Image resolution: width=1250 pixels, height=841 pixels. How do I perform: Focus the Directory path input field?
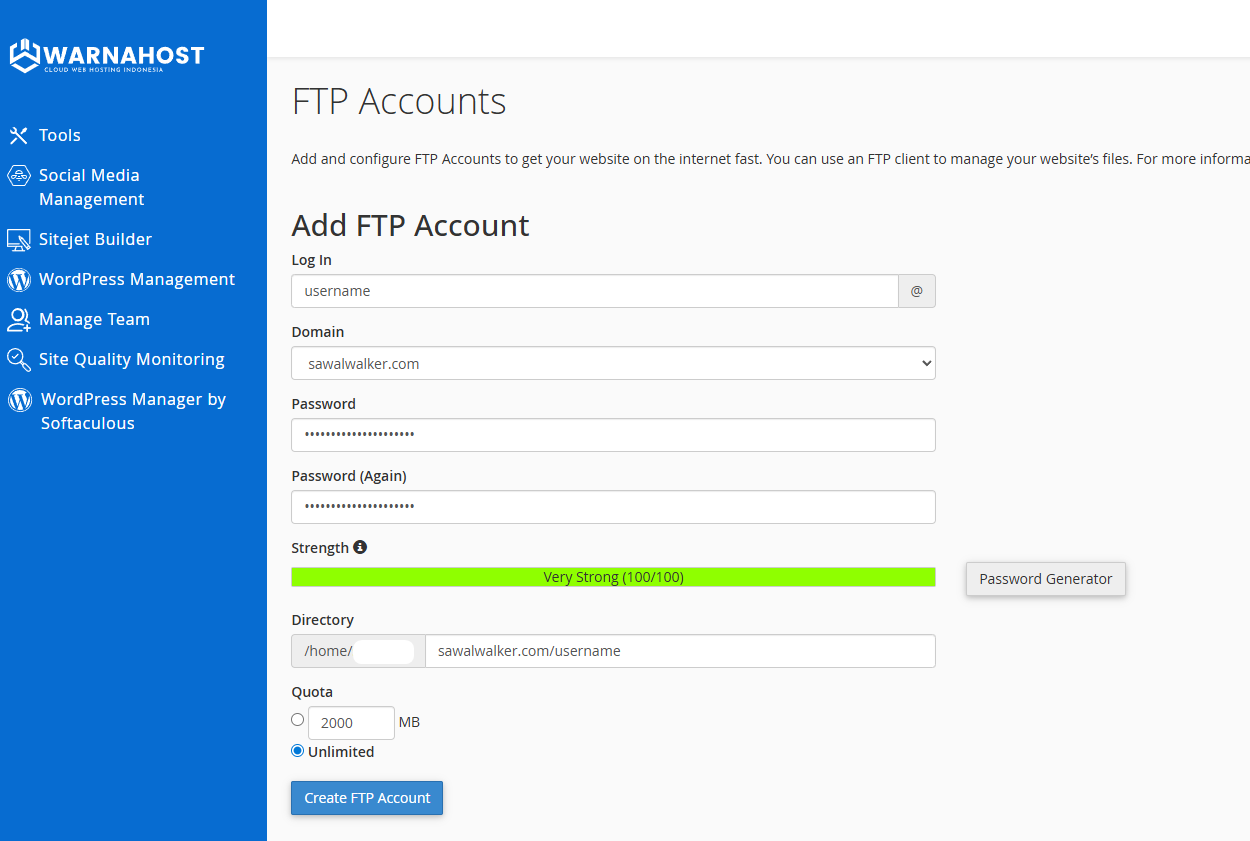click(680, 651)
